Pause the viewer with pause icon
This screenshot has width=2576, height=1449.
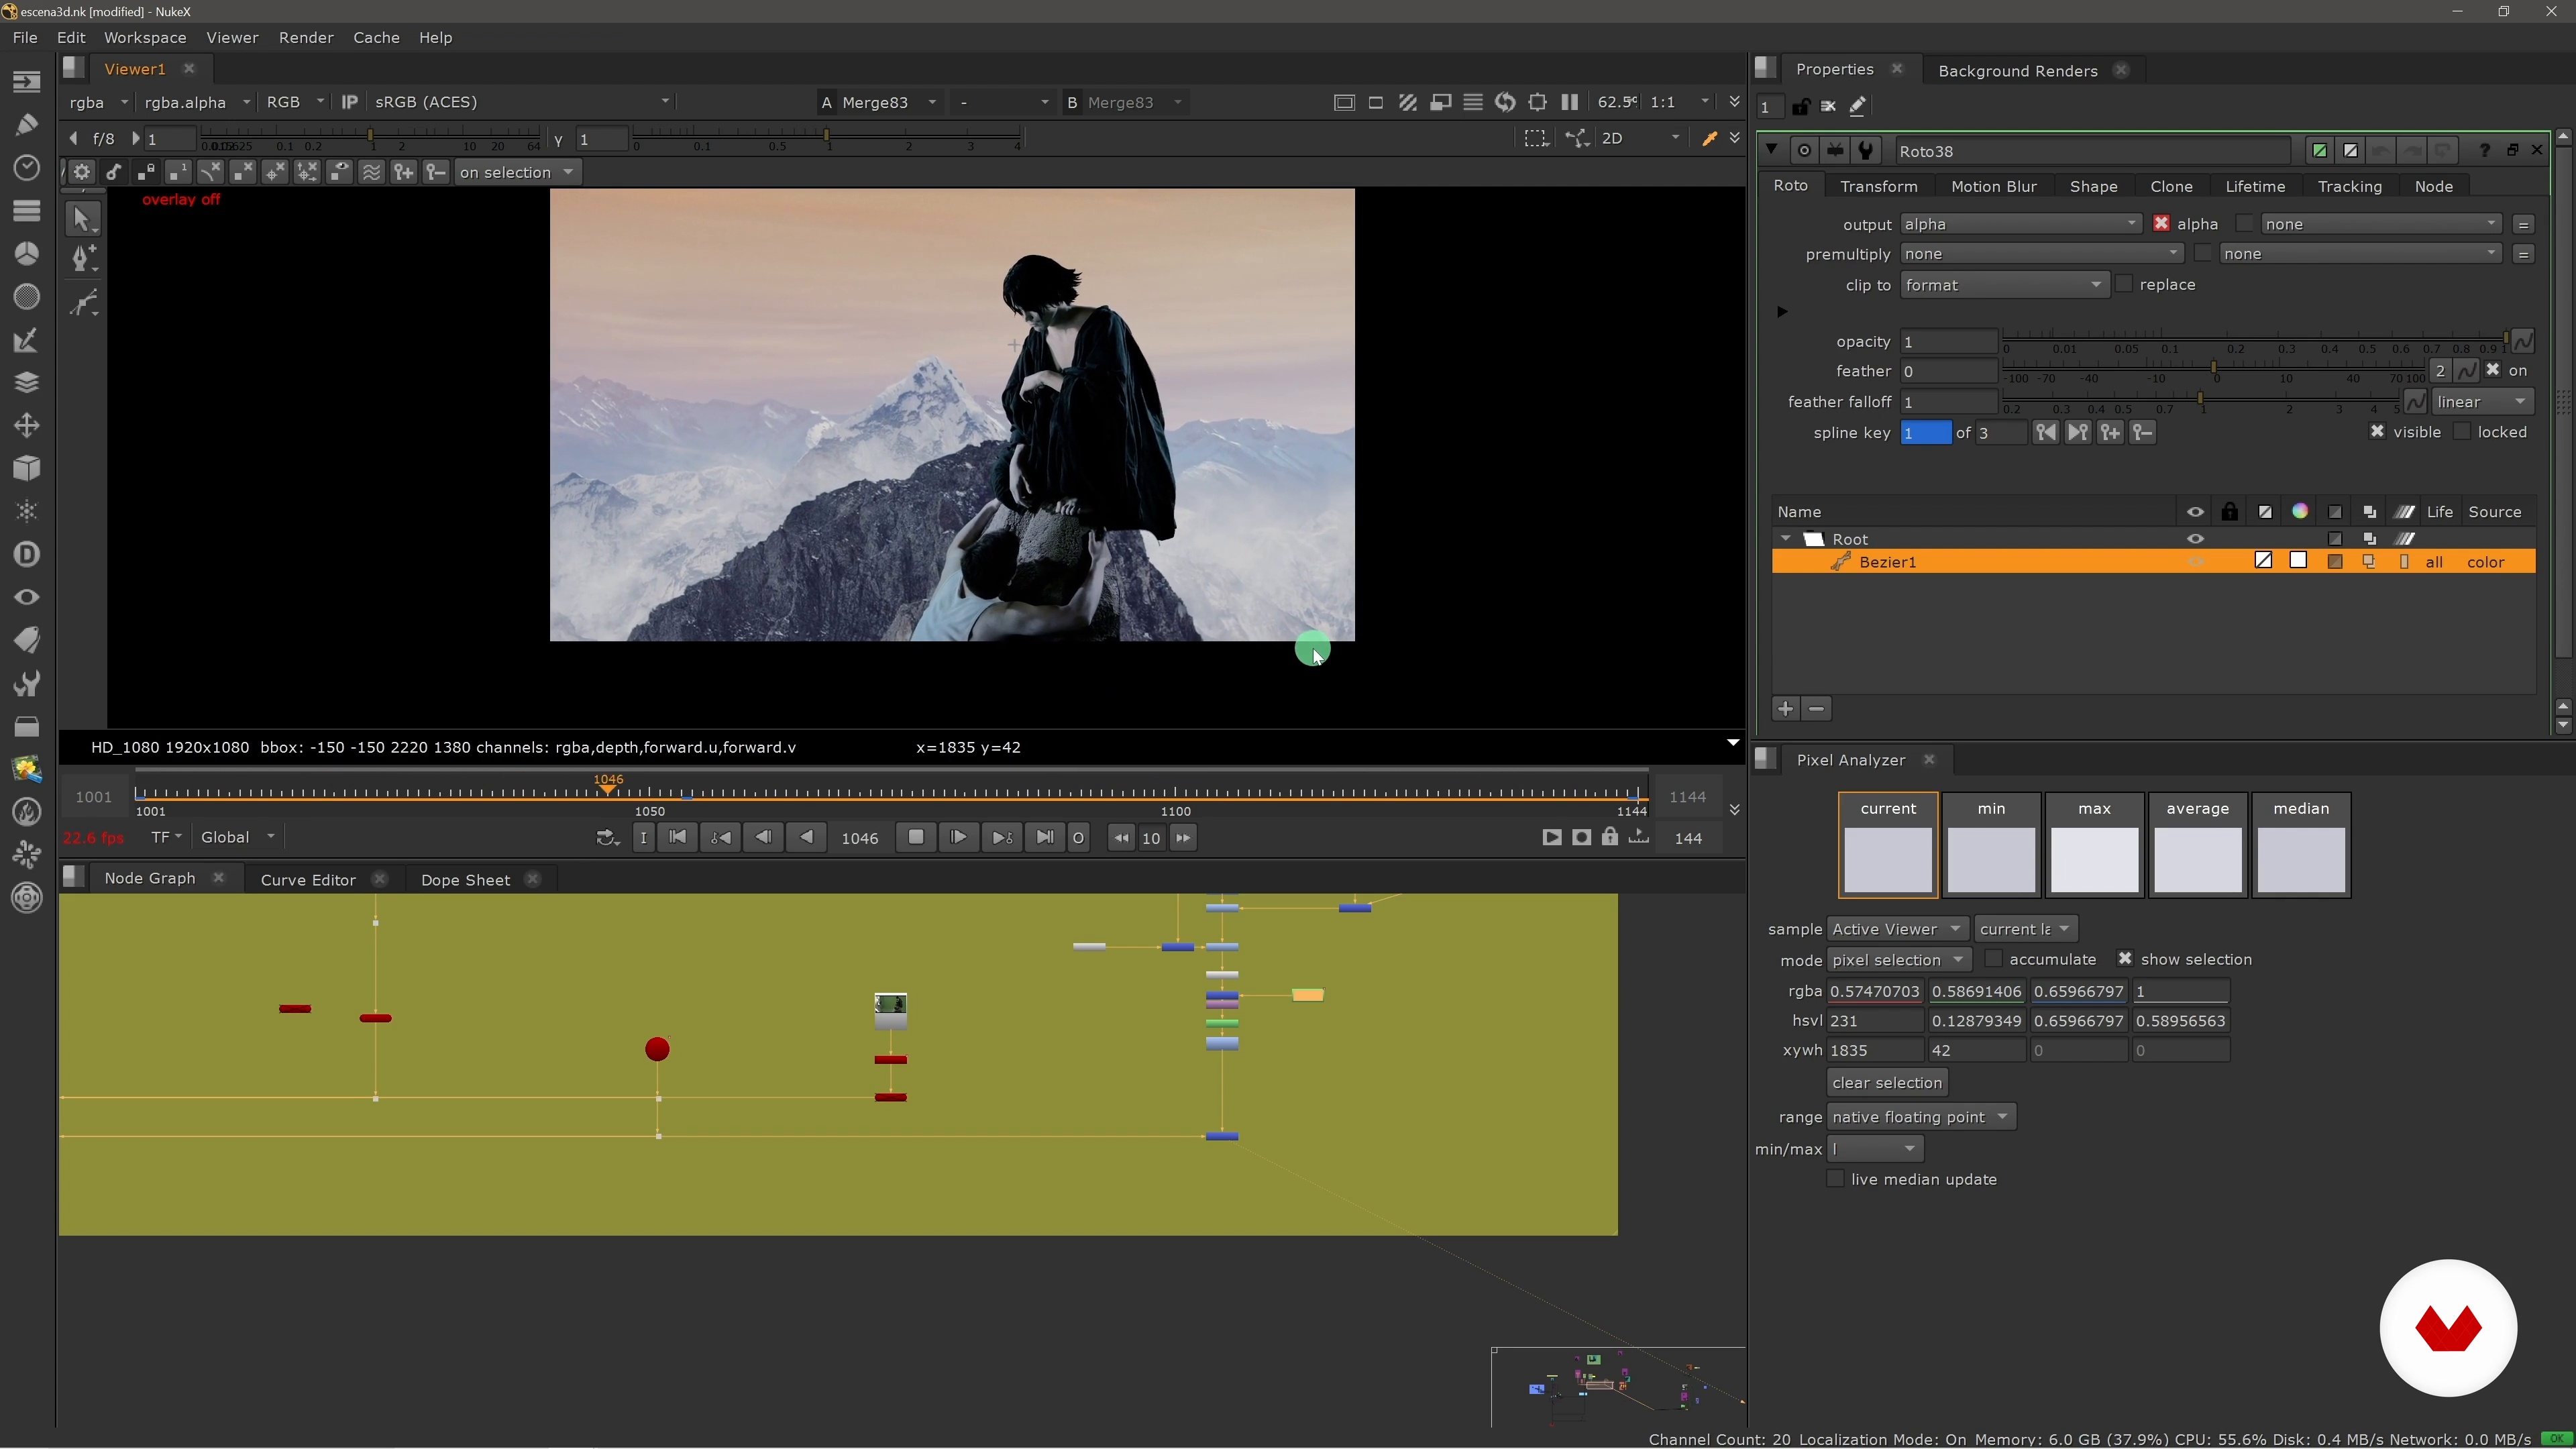pyautogui.click(x=1569, y=102)
